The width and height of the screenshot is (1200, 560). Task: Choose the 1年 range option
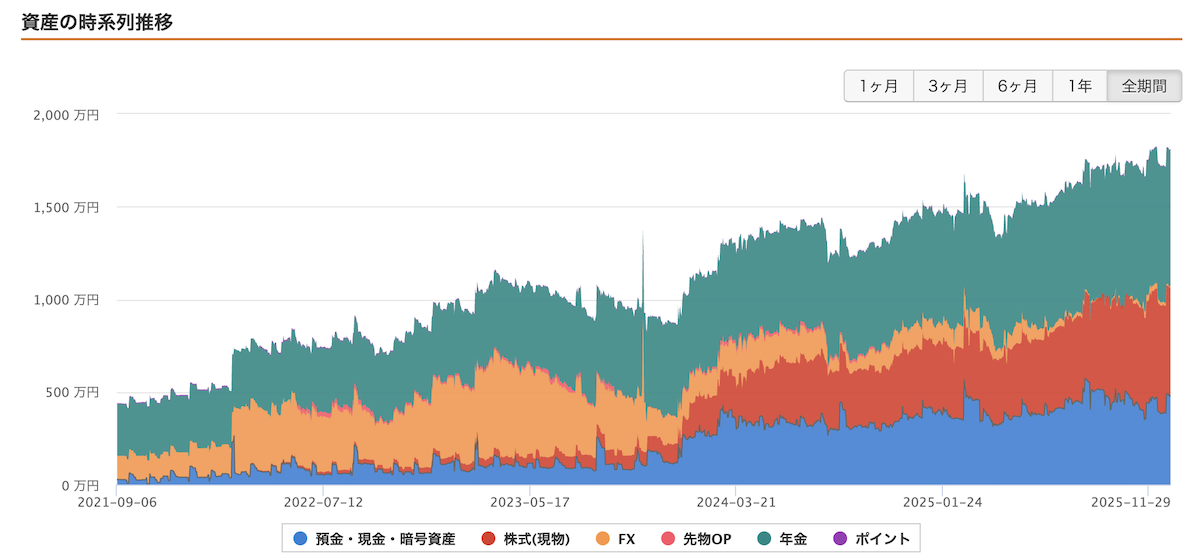tap(1079, 86)
